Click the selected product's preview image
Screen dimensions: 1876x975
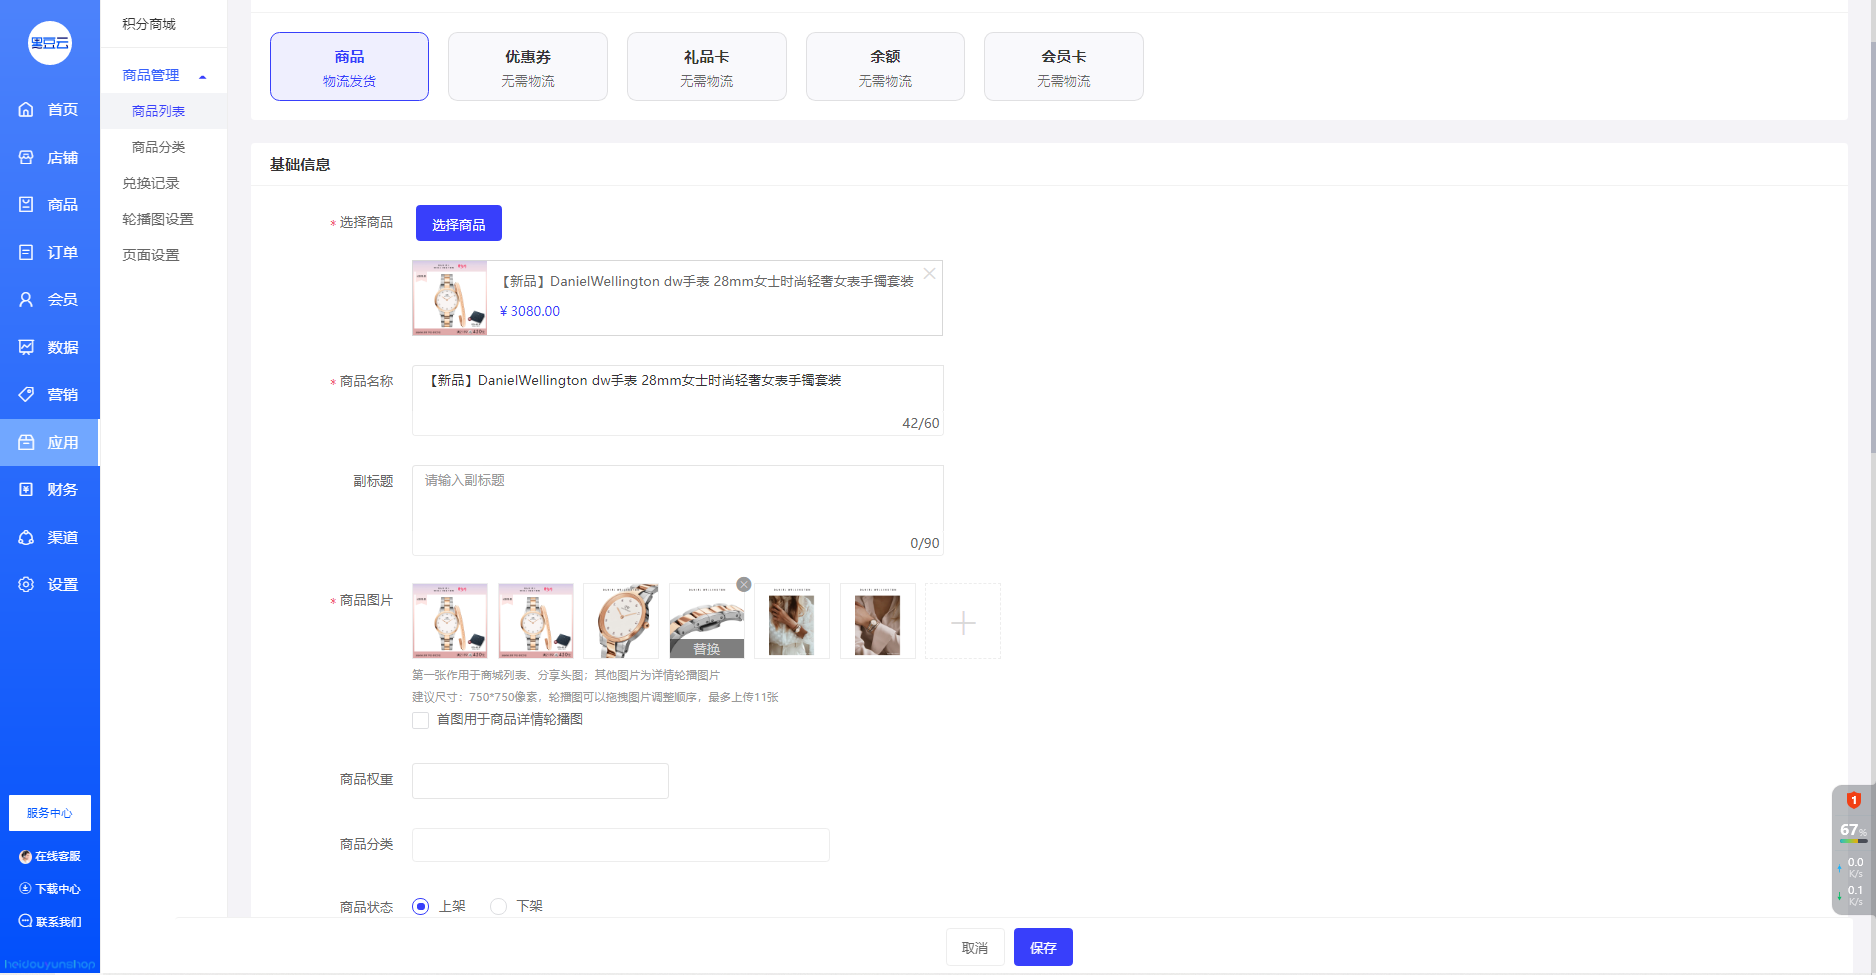(450, 298)
